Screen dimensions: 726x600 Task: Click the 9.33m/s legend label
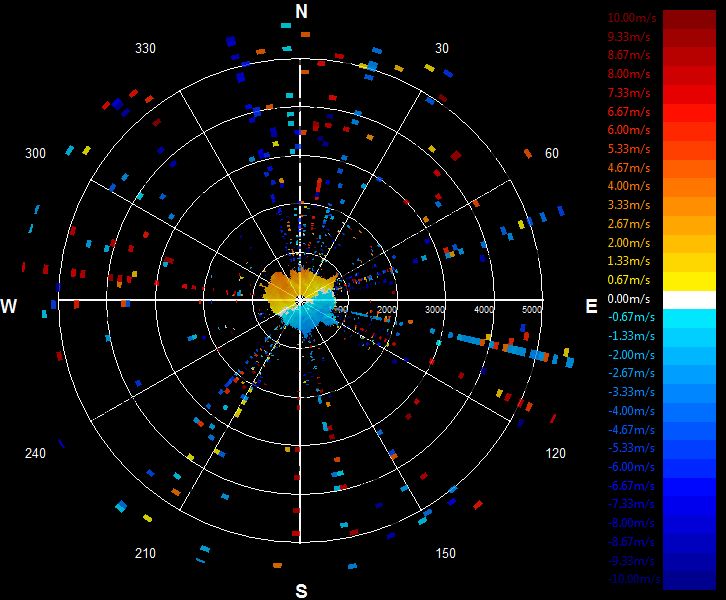(629, 36)
